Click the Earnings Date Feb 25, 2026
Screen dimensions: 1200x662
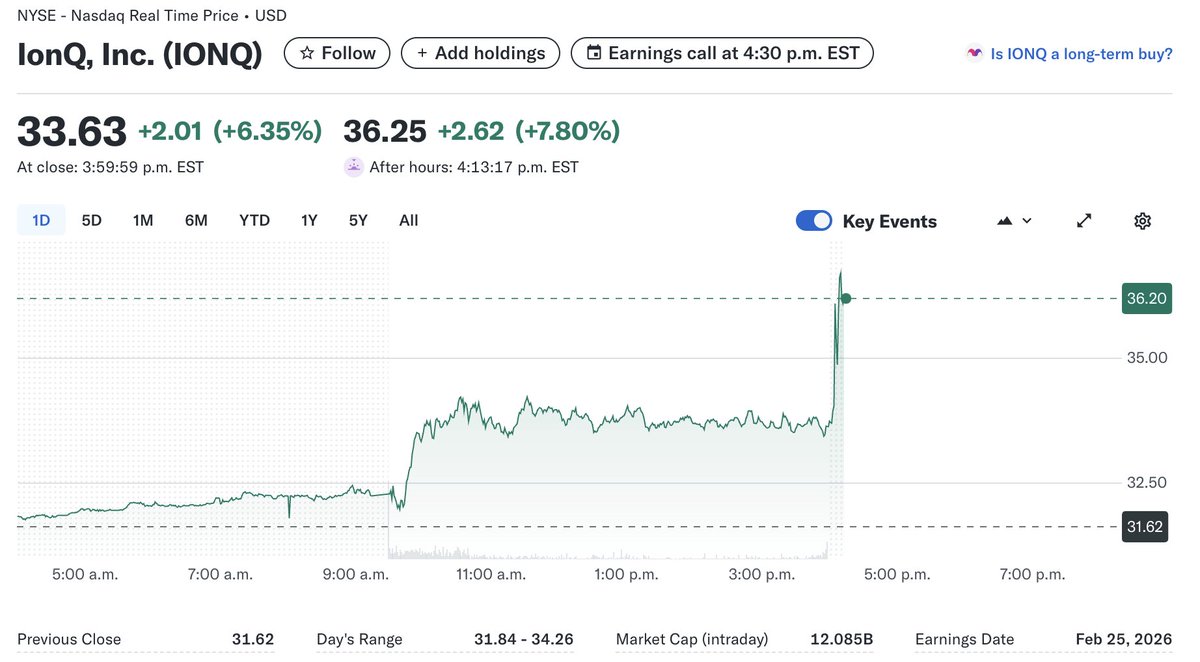[x=1124, y=639]
